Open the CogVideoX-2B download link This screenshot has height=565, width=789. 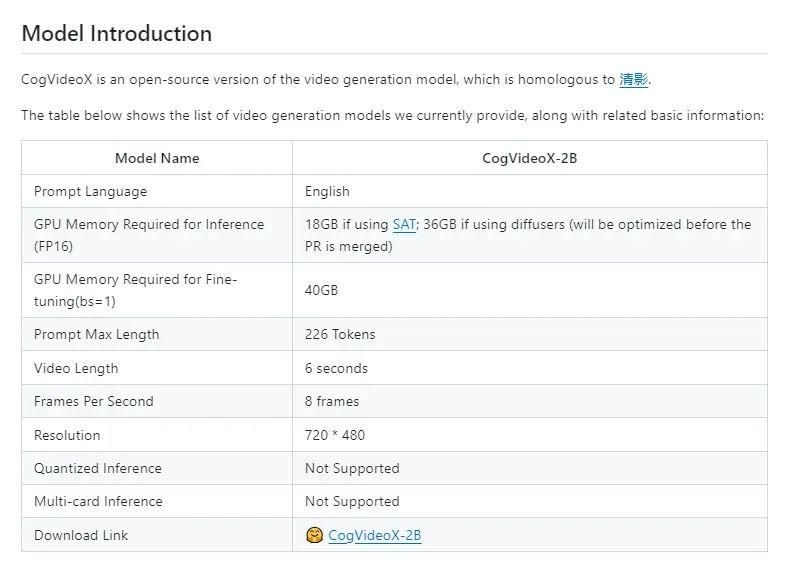[x=374, y=535]
